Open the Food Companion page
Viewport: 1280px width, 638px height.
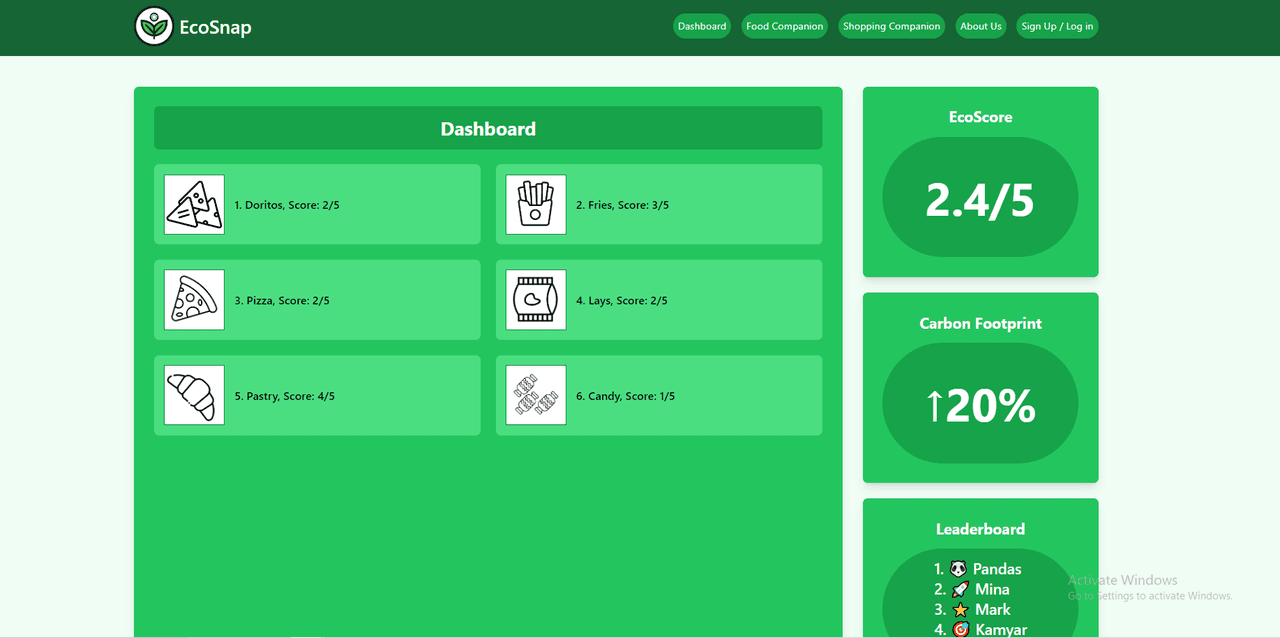[784, 26]
